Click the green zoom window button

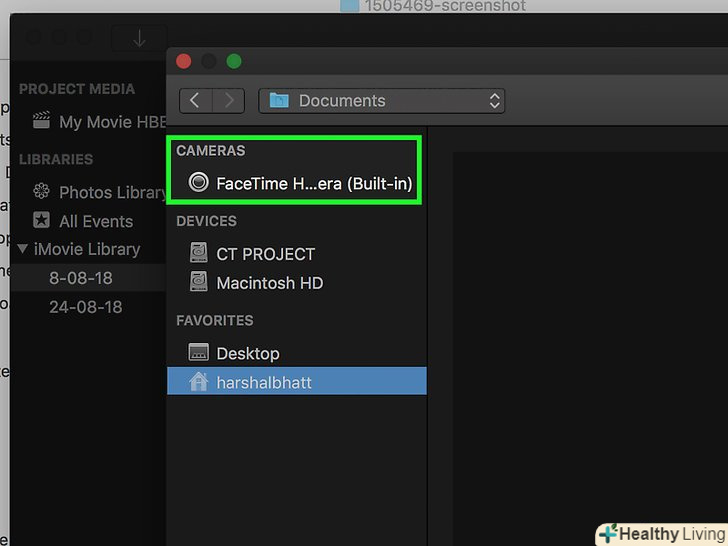coord(234,61)
